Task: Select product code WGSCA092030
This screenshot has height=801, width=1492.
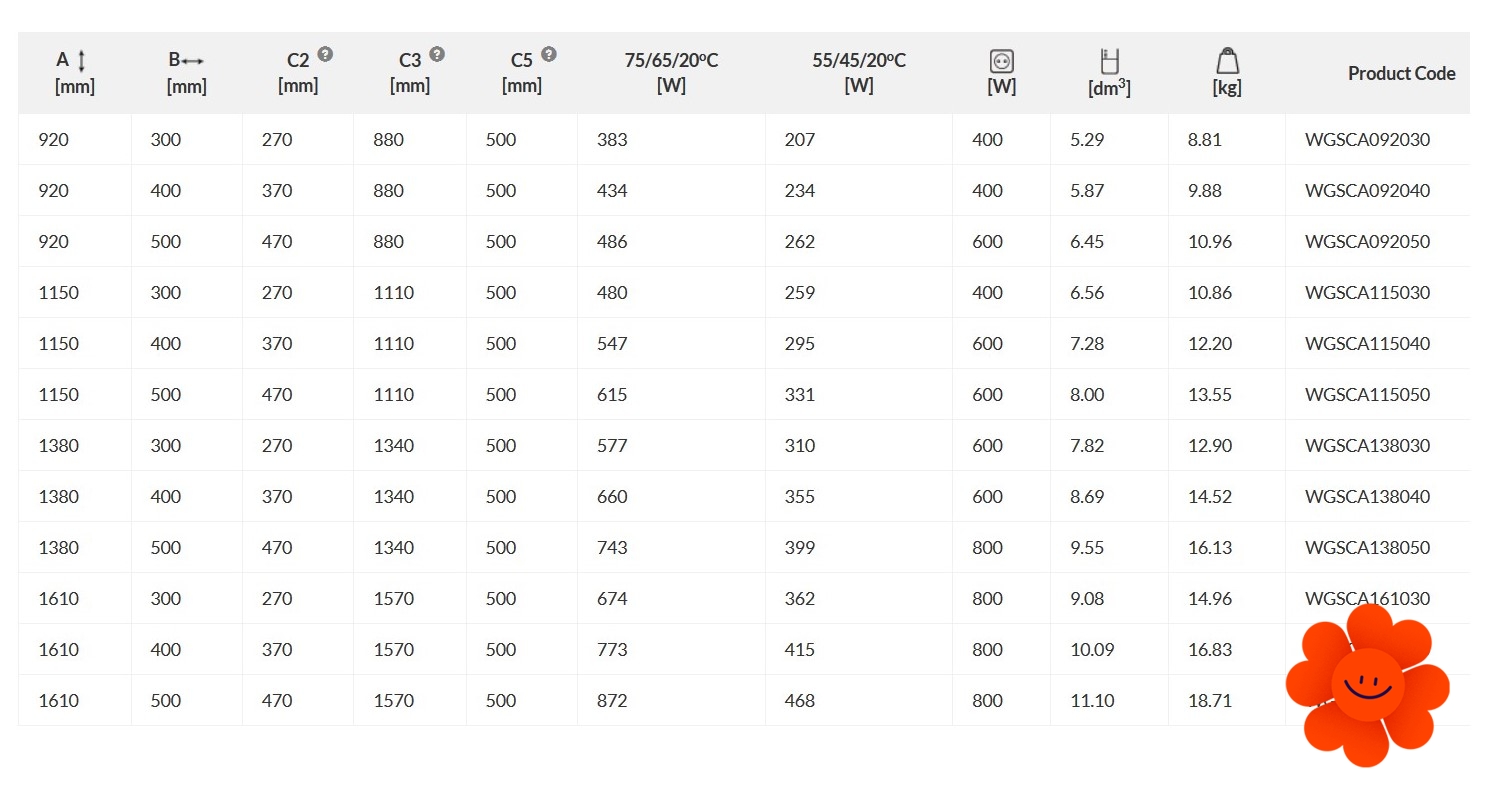Action: pyautogui.click(x=1367, y=140)
